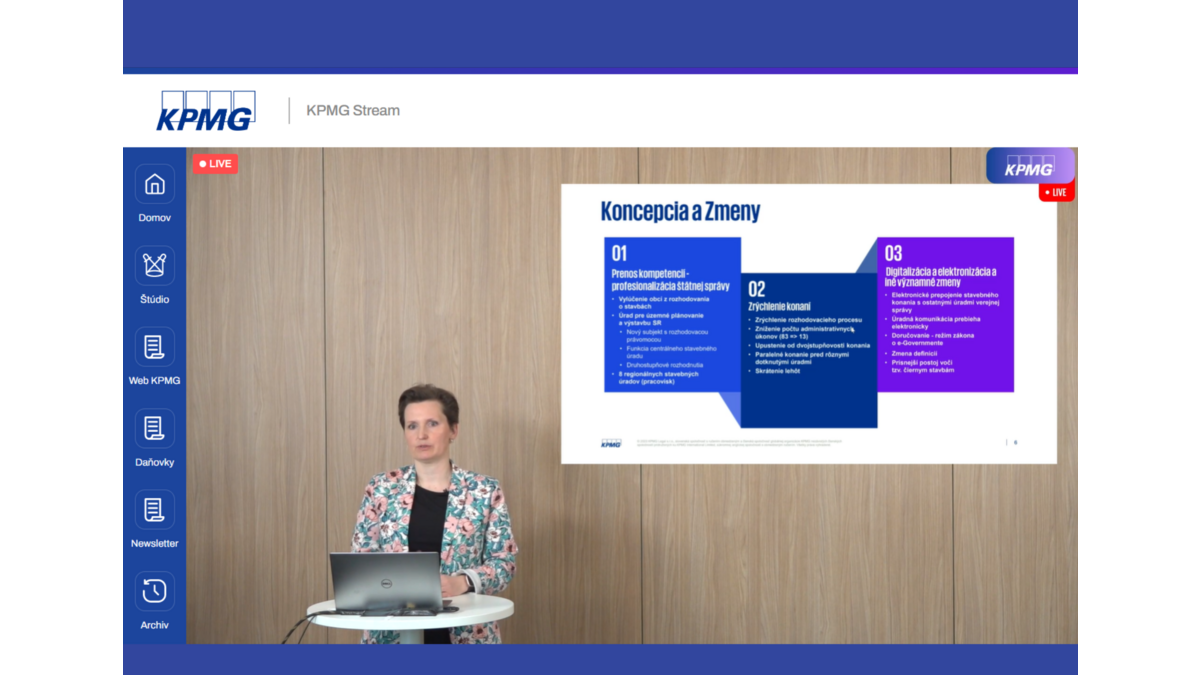Open the Štúdio section icon
The image size is (1200, 675).
pos(154,266)
